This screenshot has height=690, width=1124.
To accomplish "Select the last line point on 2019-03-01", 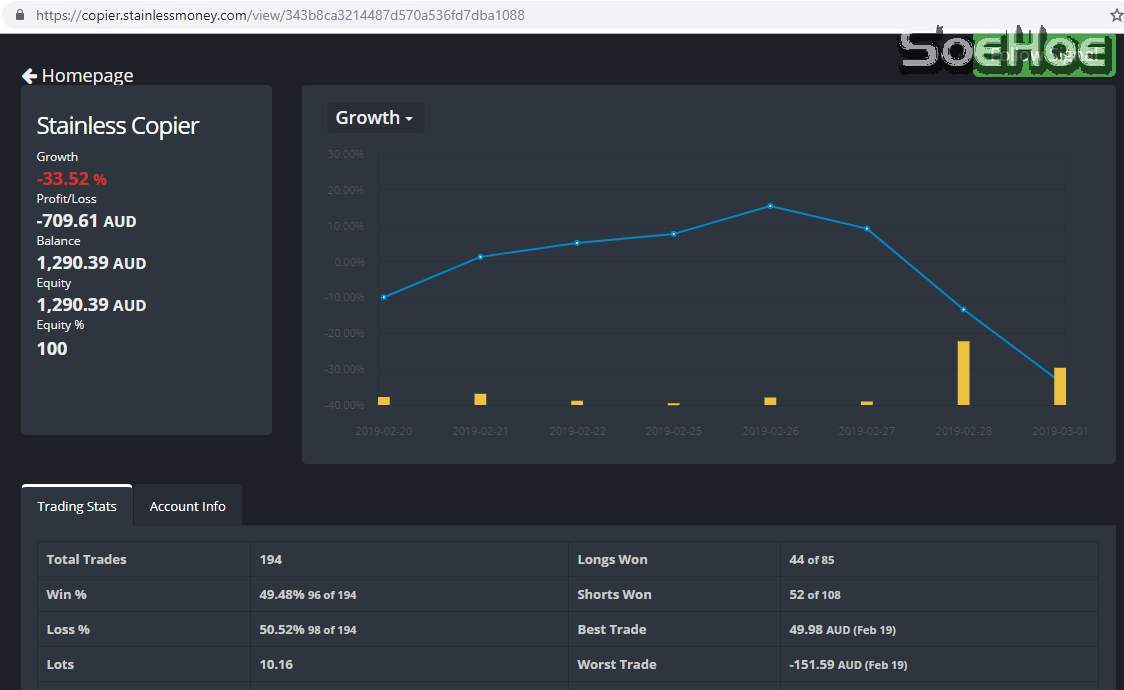I will tap(1059, 379).
